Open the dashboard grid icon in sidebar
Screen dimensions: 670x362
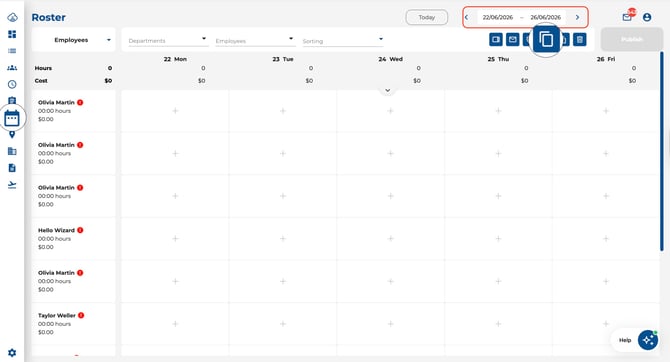tap(12, 34)
